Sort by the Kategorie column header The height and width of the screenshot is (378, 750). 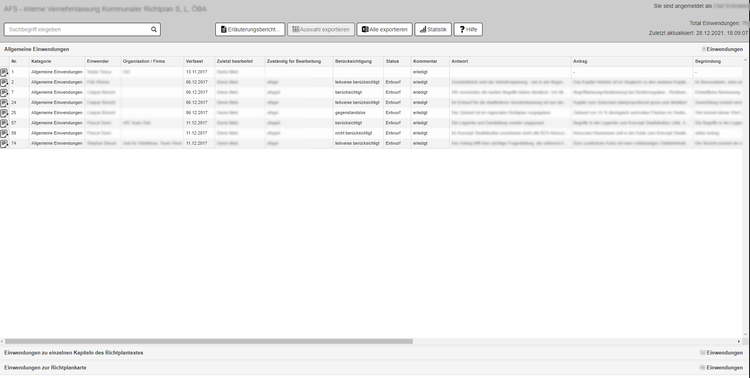(x=41, y=61)
